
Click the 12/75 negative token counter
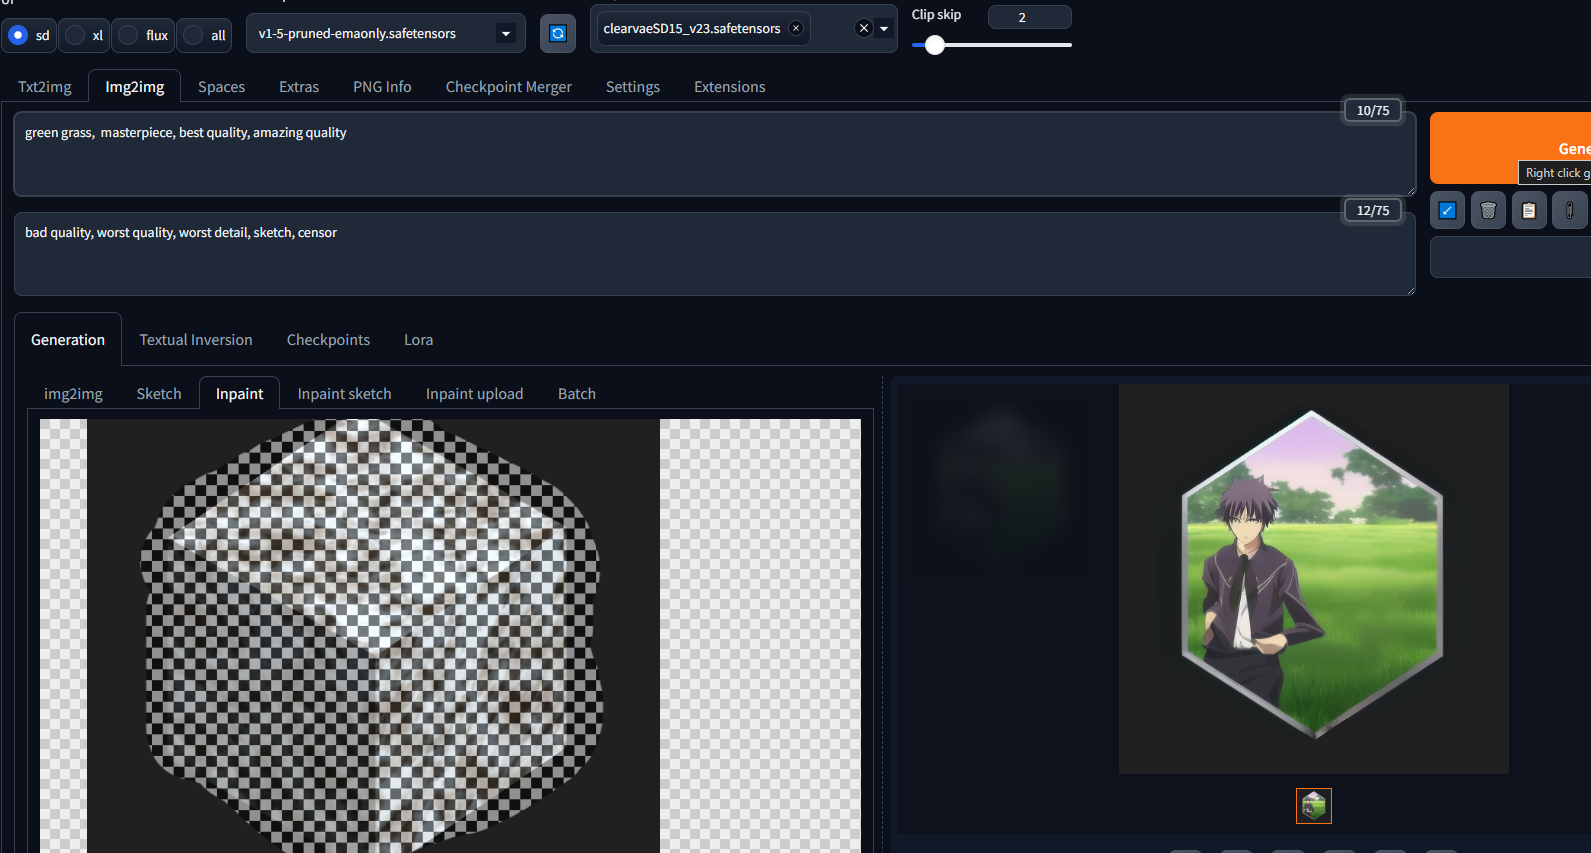pos(1373,210)
